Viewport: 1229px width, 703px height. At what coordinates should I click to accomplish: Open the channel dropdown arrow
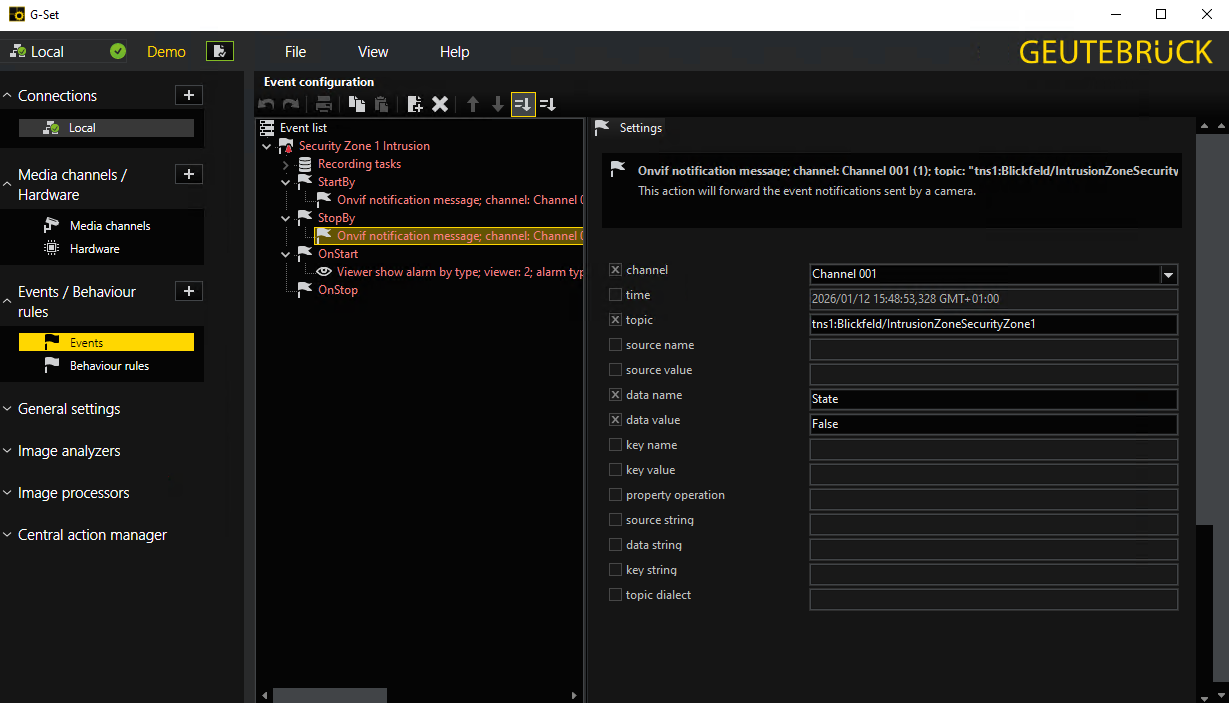[x=1168, y=274]
